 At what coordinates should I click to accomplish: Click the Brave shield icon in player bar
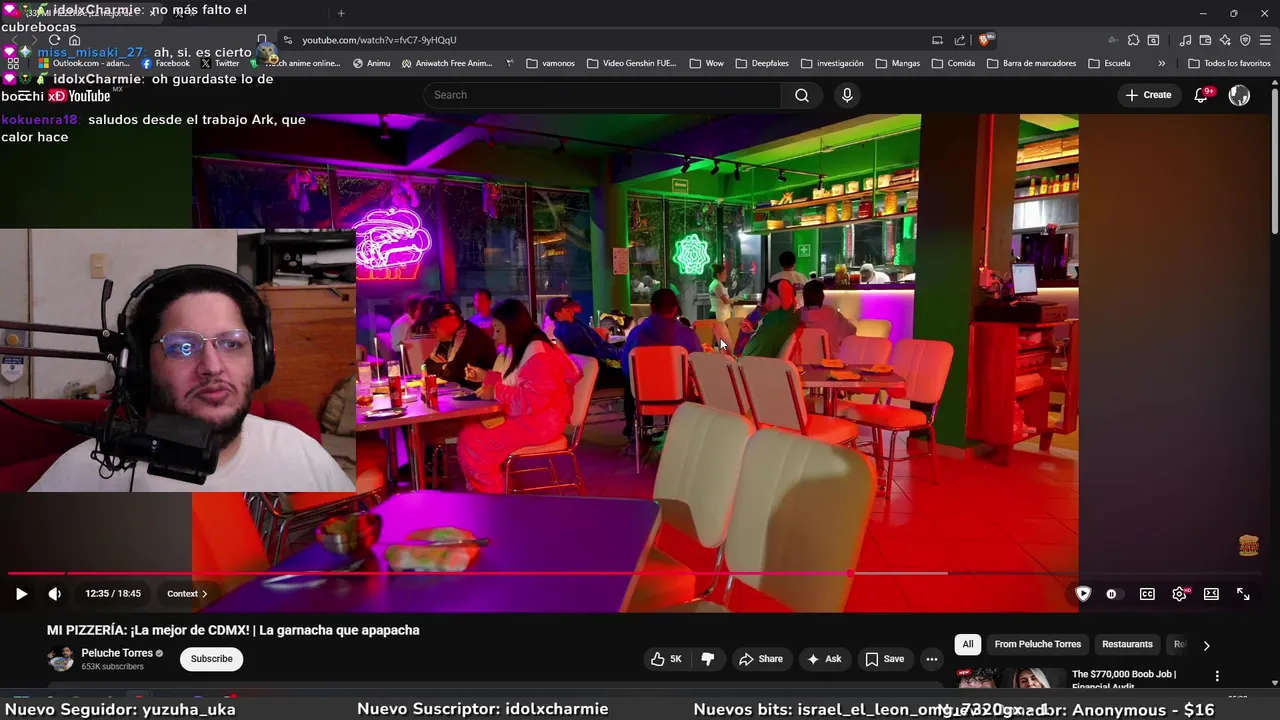tap(1083, 594)
